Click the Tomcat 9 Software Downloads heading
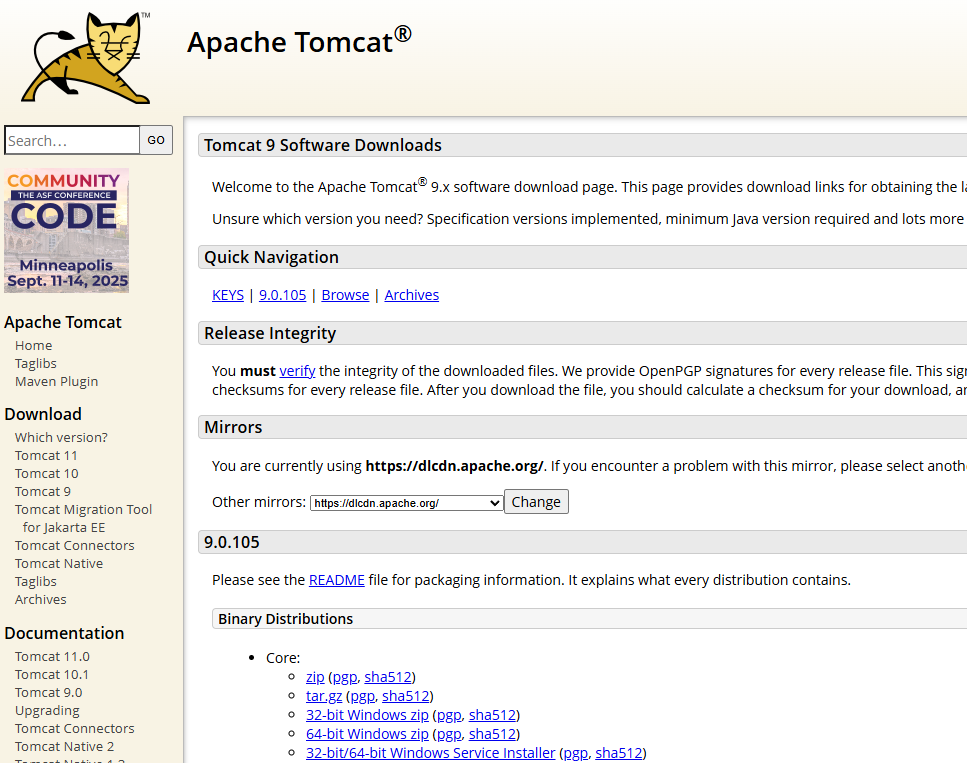 pos(323,145)
